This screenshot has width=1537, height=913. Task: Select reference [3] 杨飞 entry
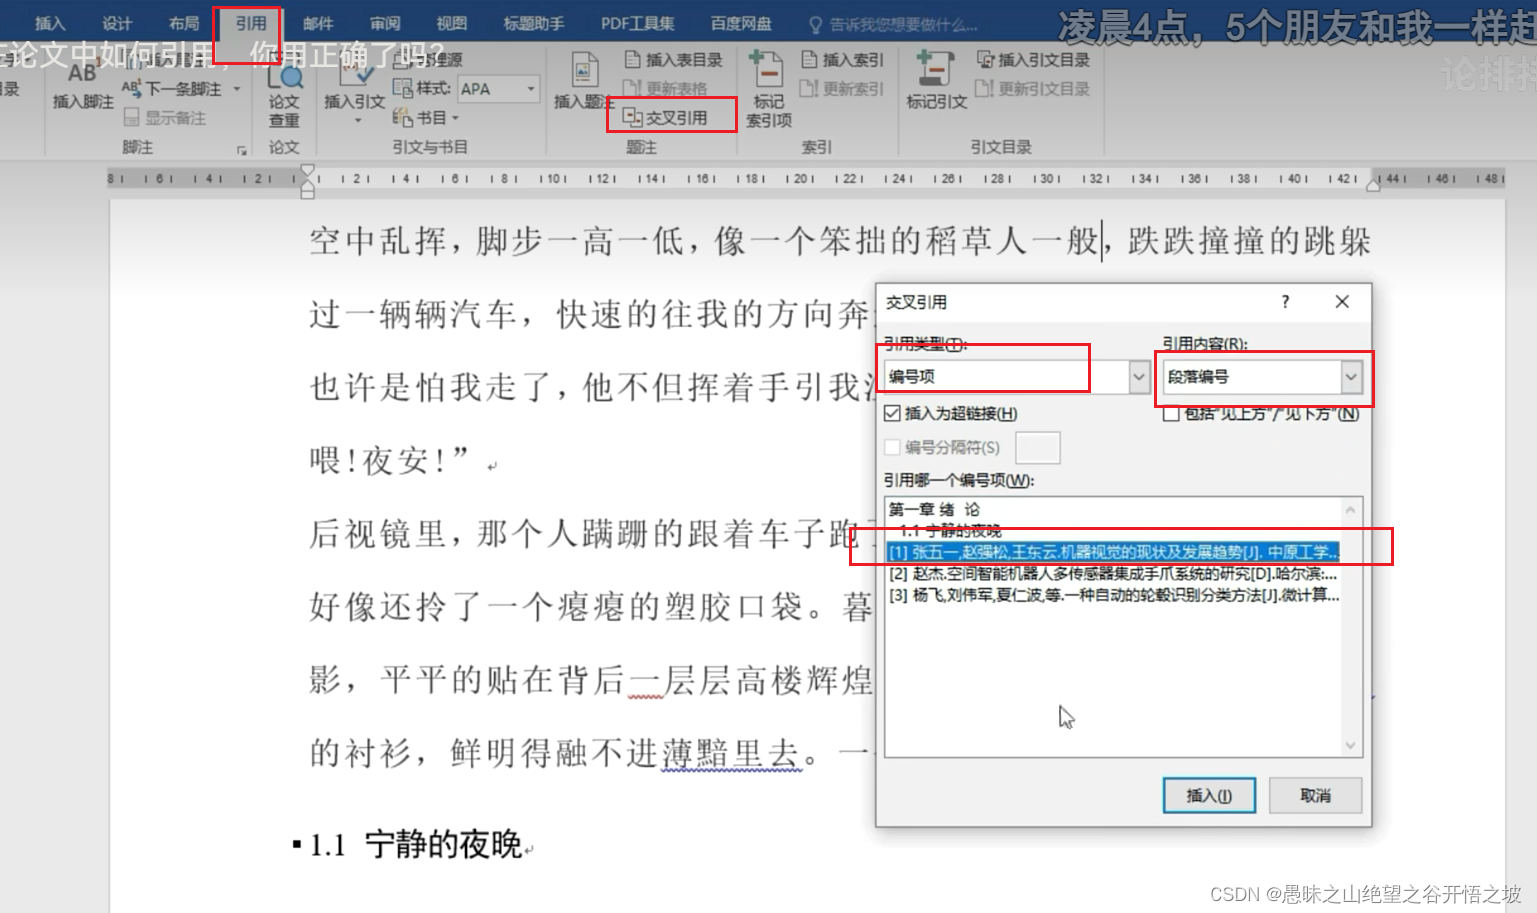coord(1113,595)
